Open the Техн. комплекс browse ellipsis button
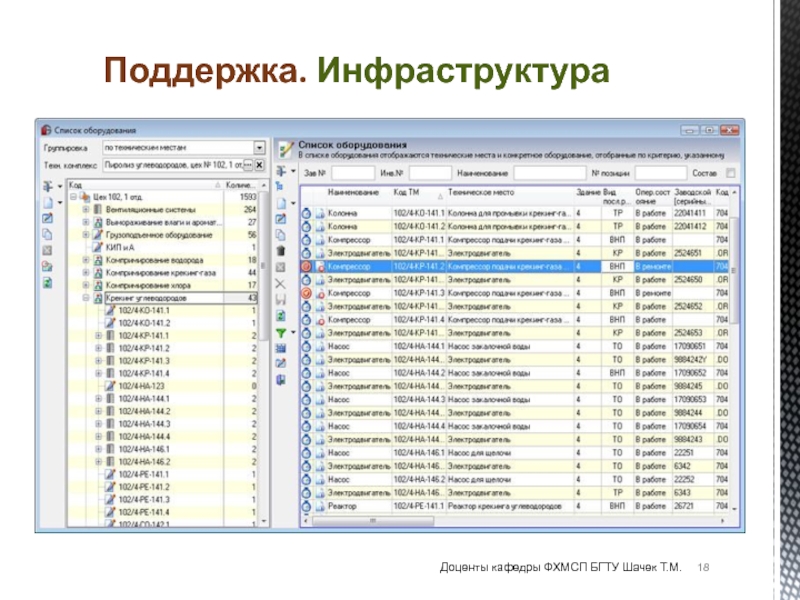 pyautogui.click(x=248, y=163)
